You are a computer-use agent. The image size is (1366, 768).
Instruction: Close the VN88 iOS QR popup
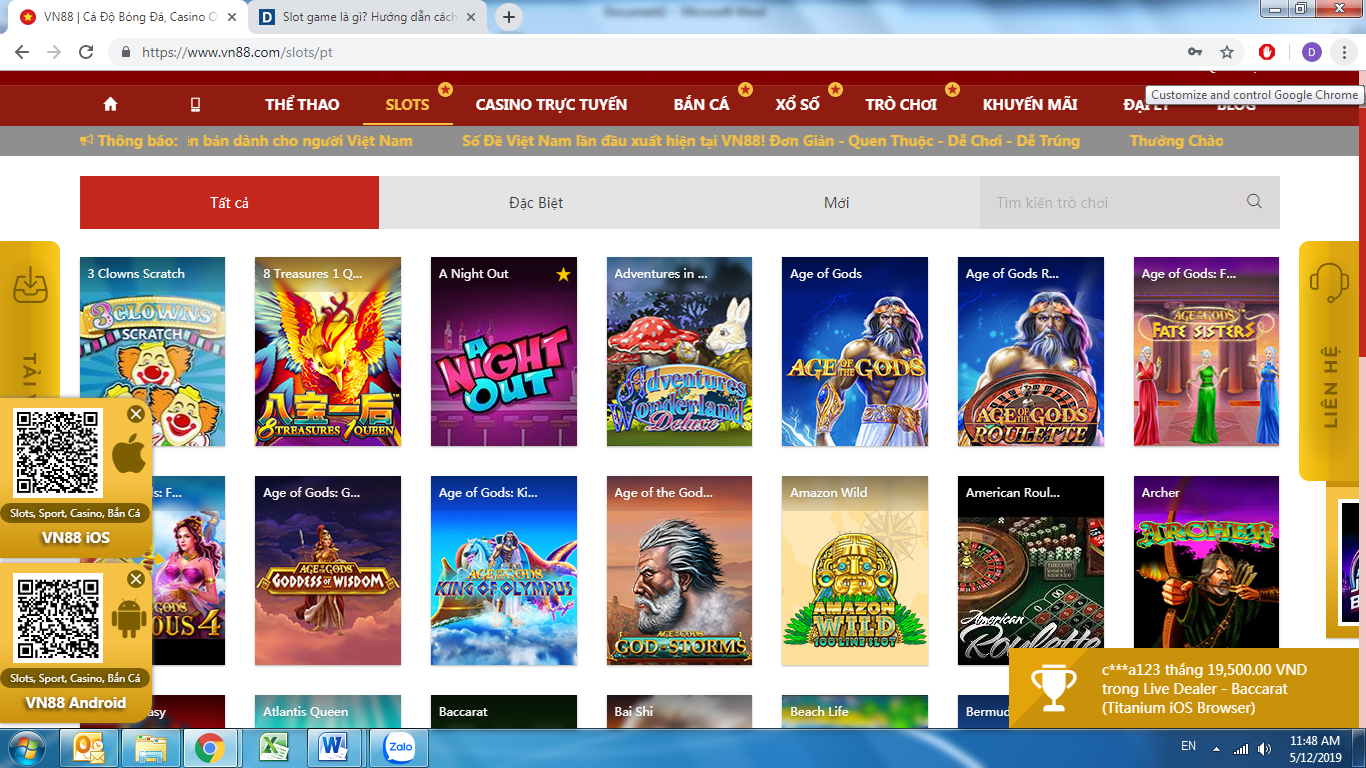[136, 414]
